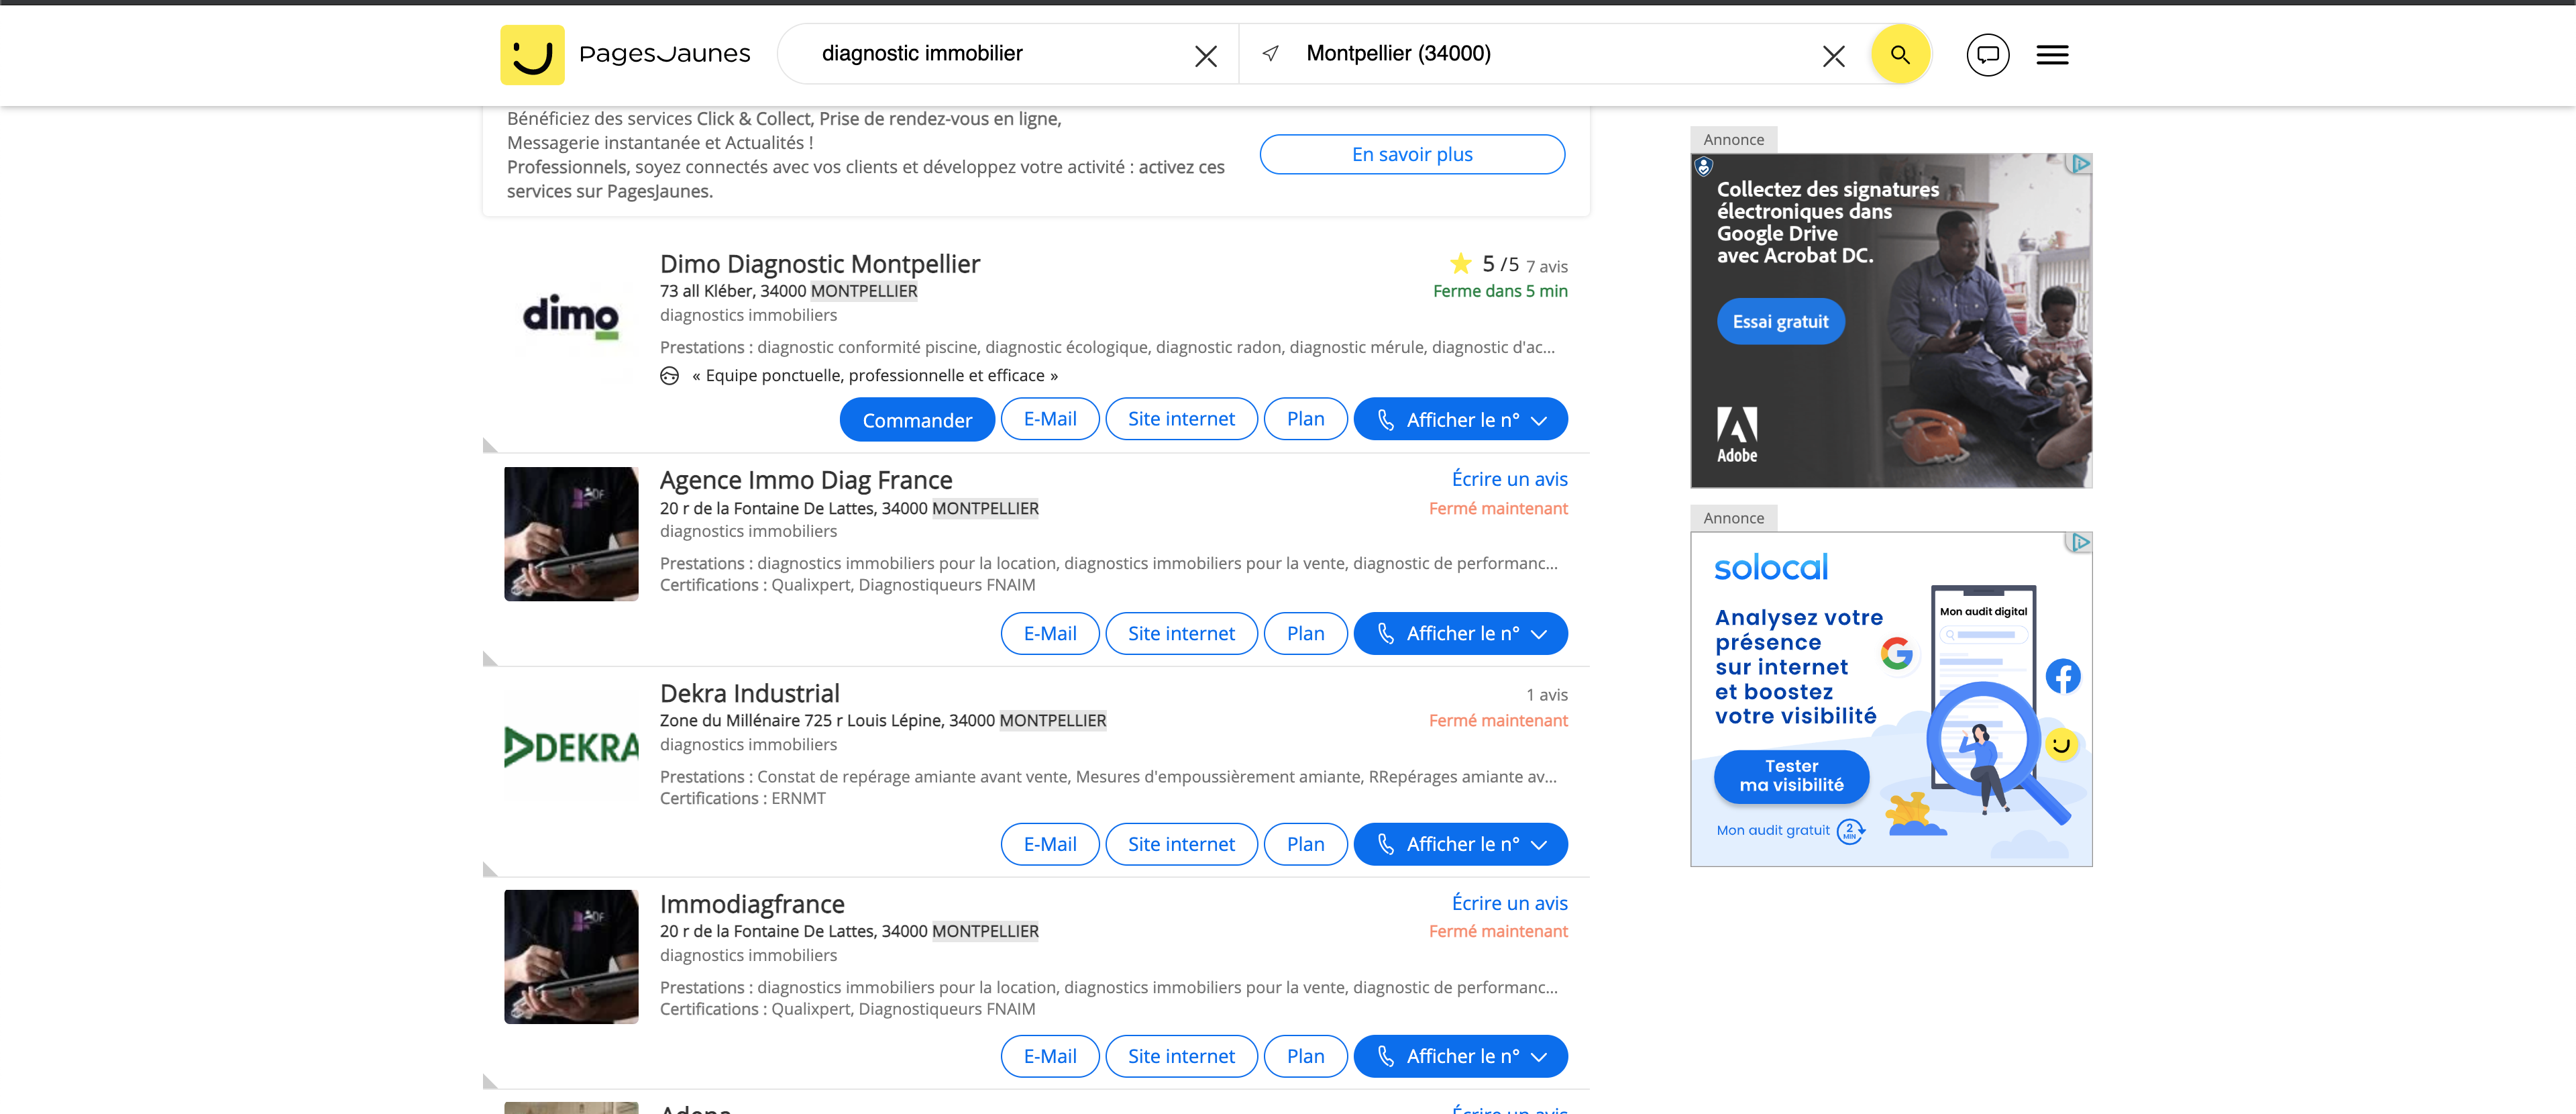This screenshot has height=1114, width=2576.
Task: Click Mon audit gratuit link
Action: pyautogui.click(x=1773, y=830)
